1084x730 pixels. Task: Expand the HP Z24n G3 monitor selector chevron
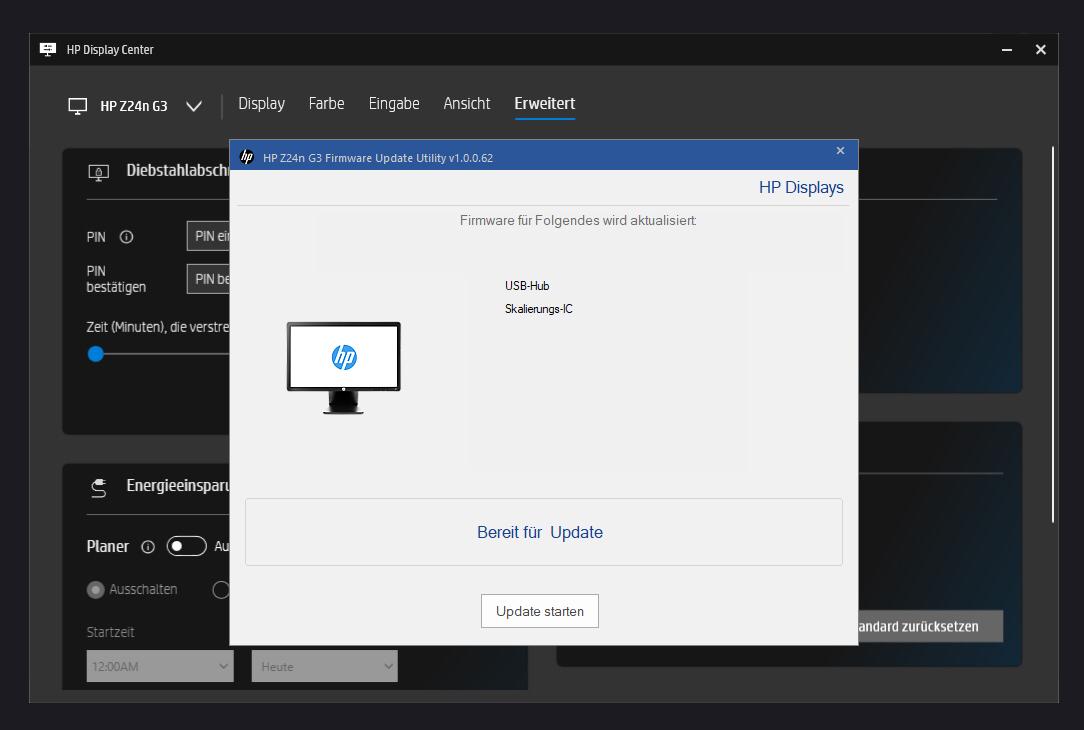point(194,106)
